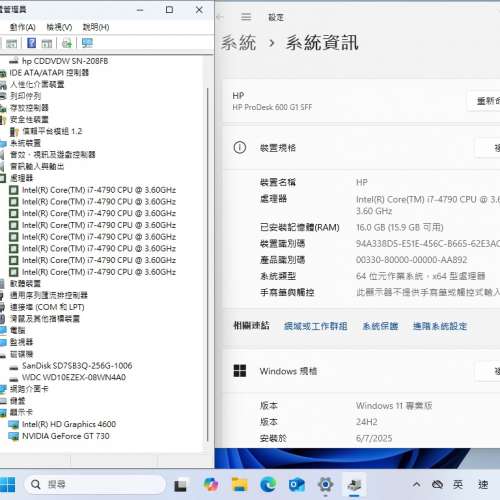Open Microsoft Edge from the taskbar
Screen dimensions: 500x500
(x=268, y=484)
